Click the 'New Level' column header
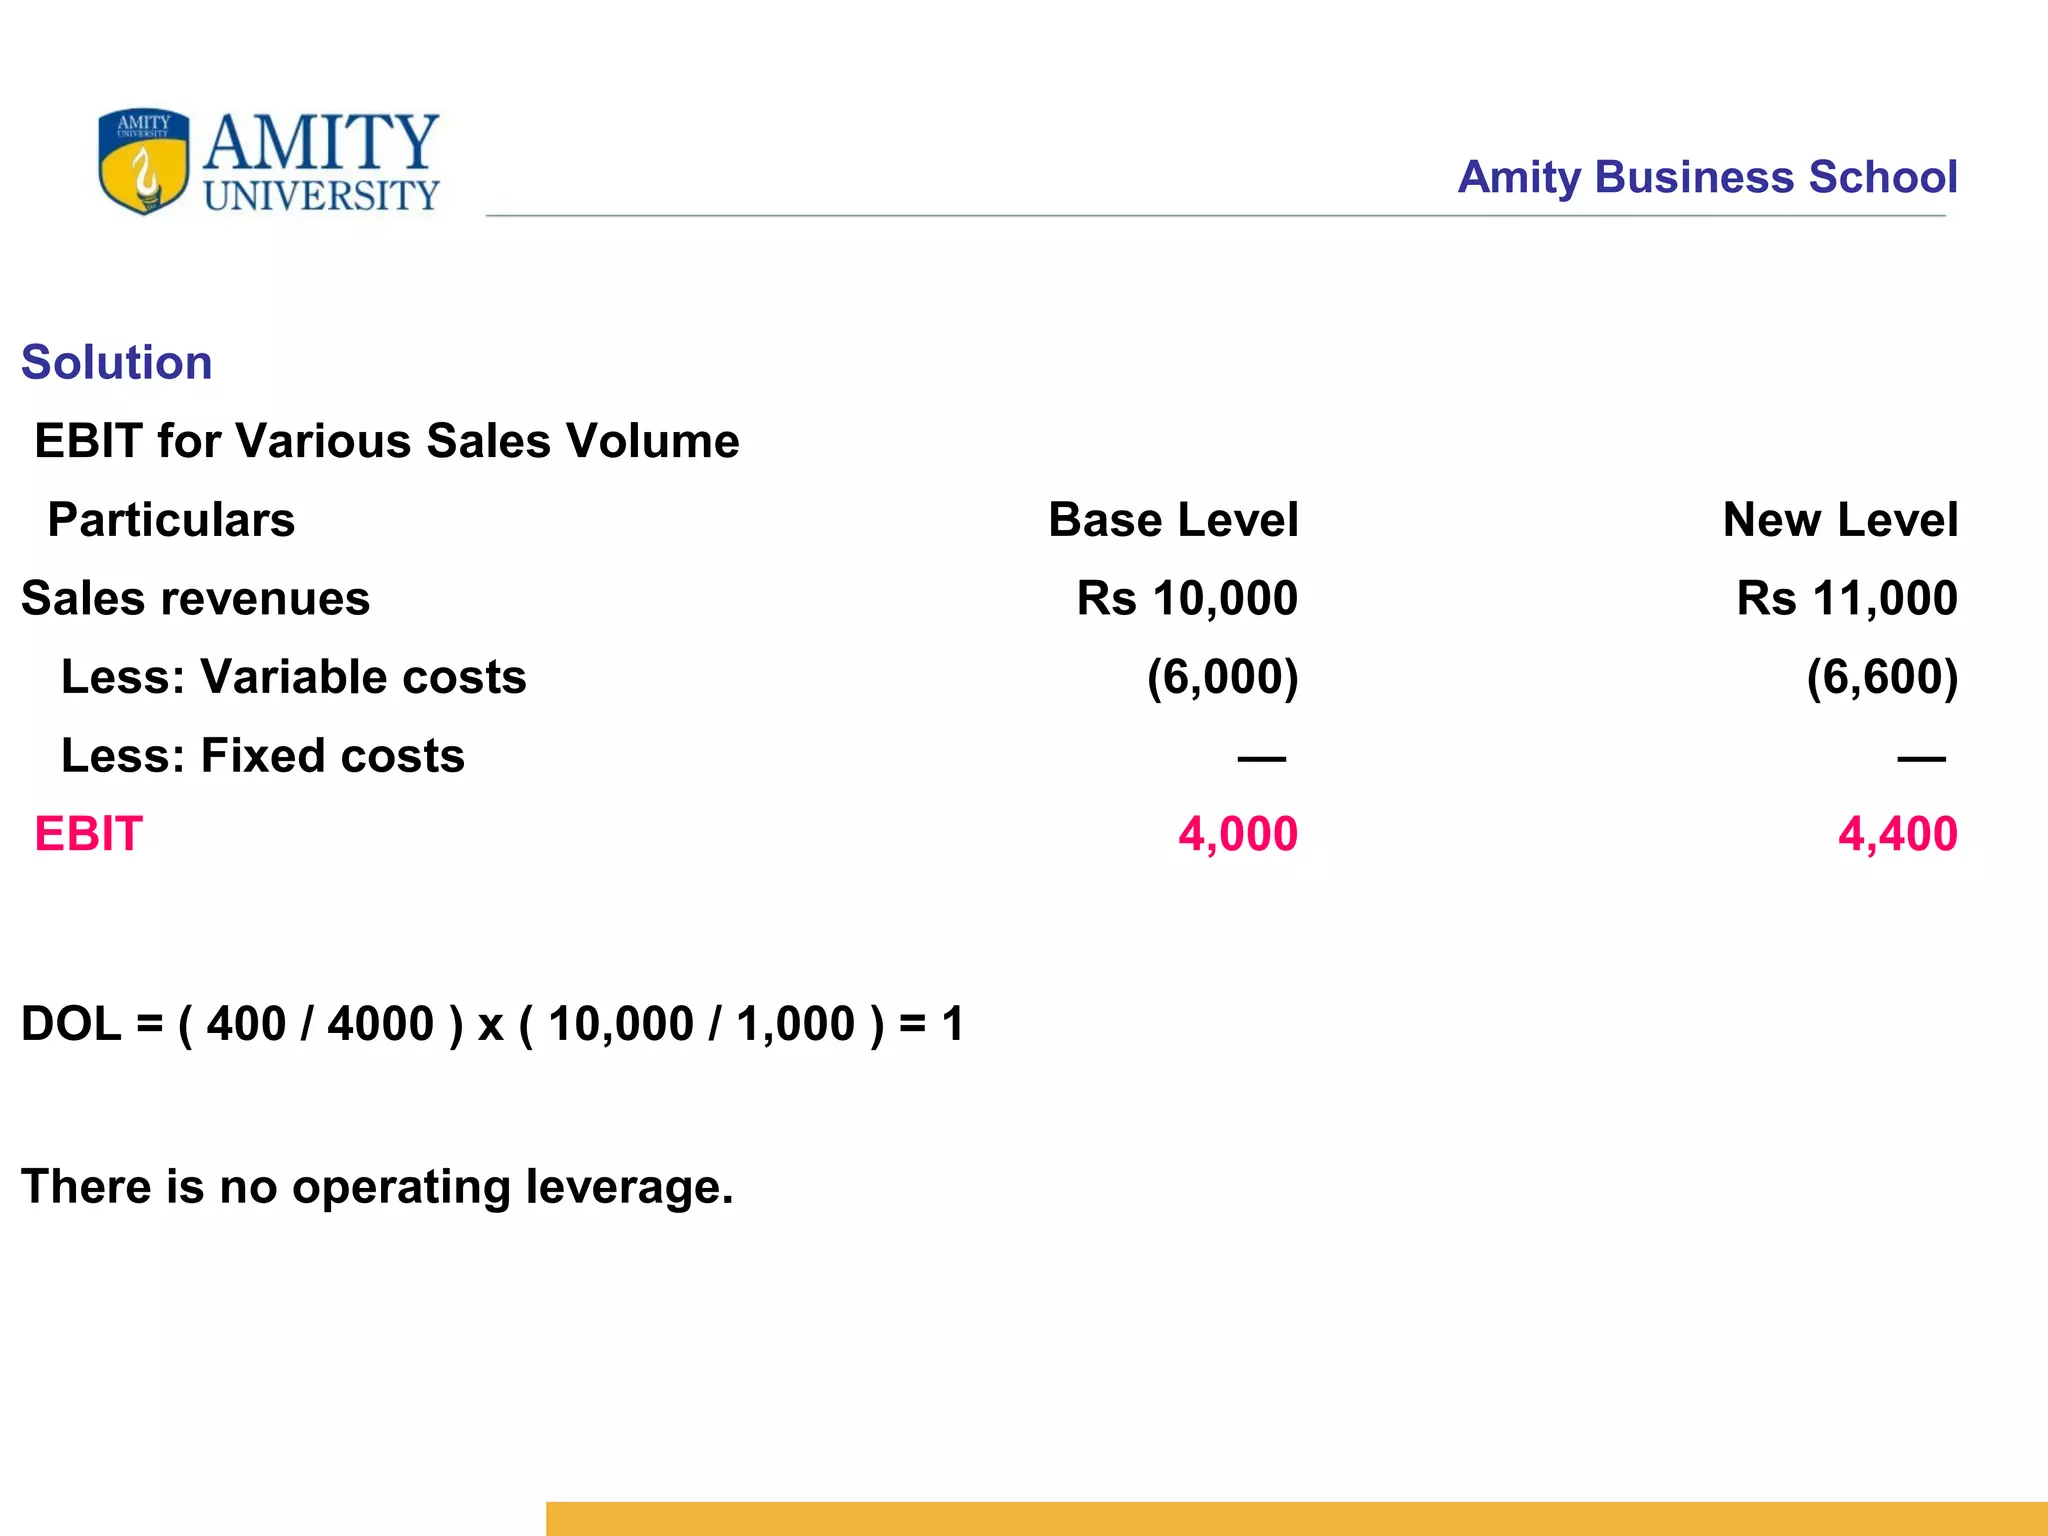Screen dimensions: 2048x1536 click(x=1840, y=520)
